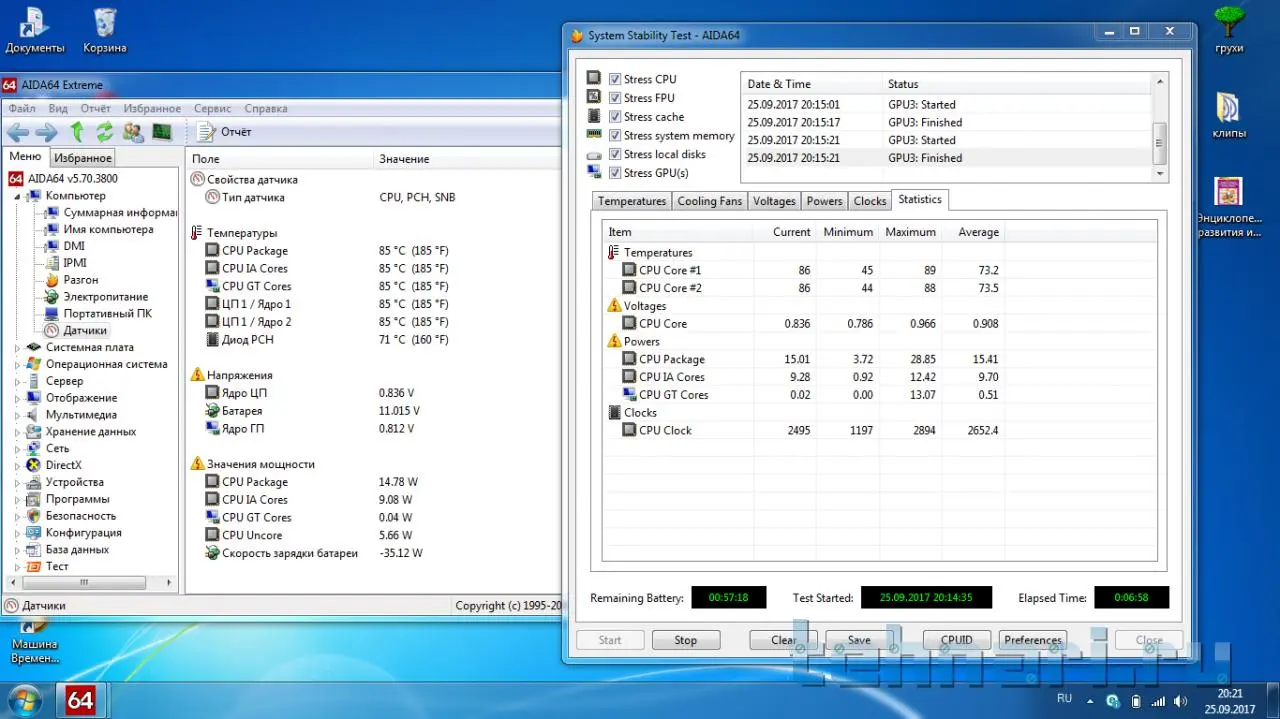Open the Сервис menu

pos(212,108)
